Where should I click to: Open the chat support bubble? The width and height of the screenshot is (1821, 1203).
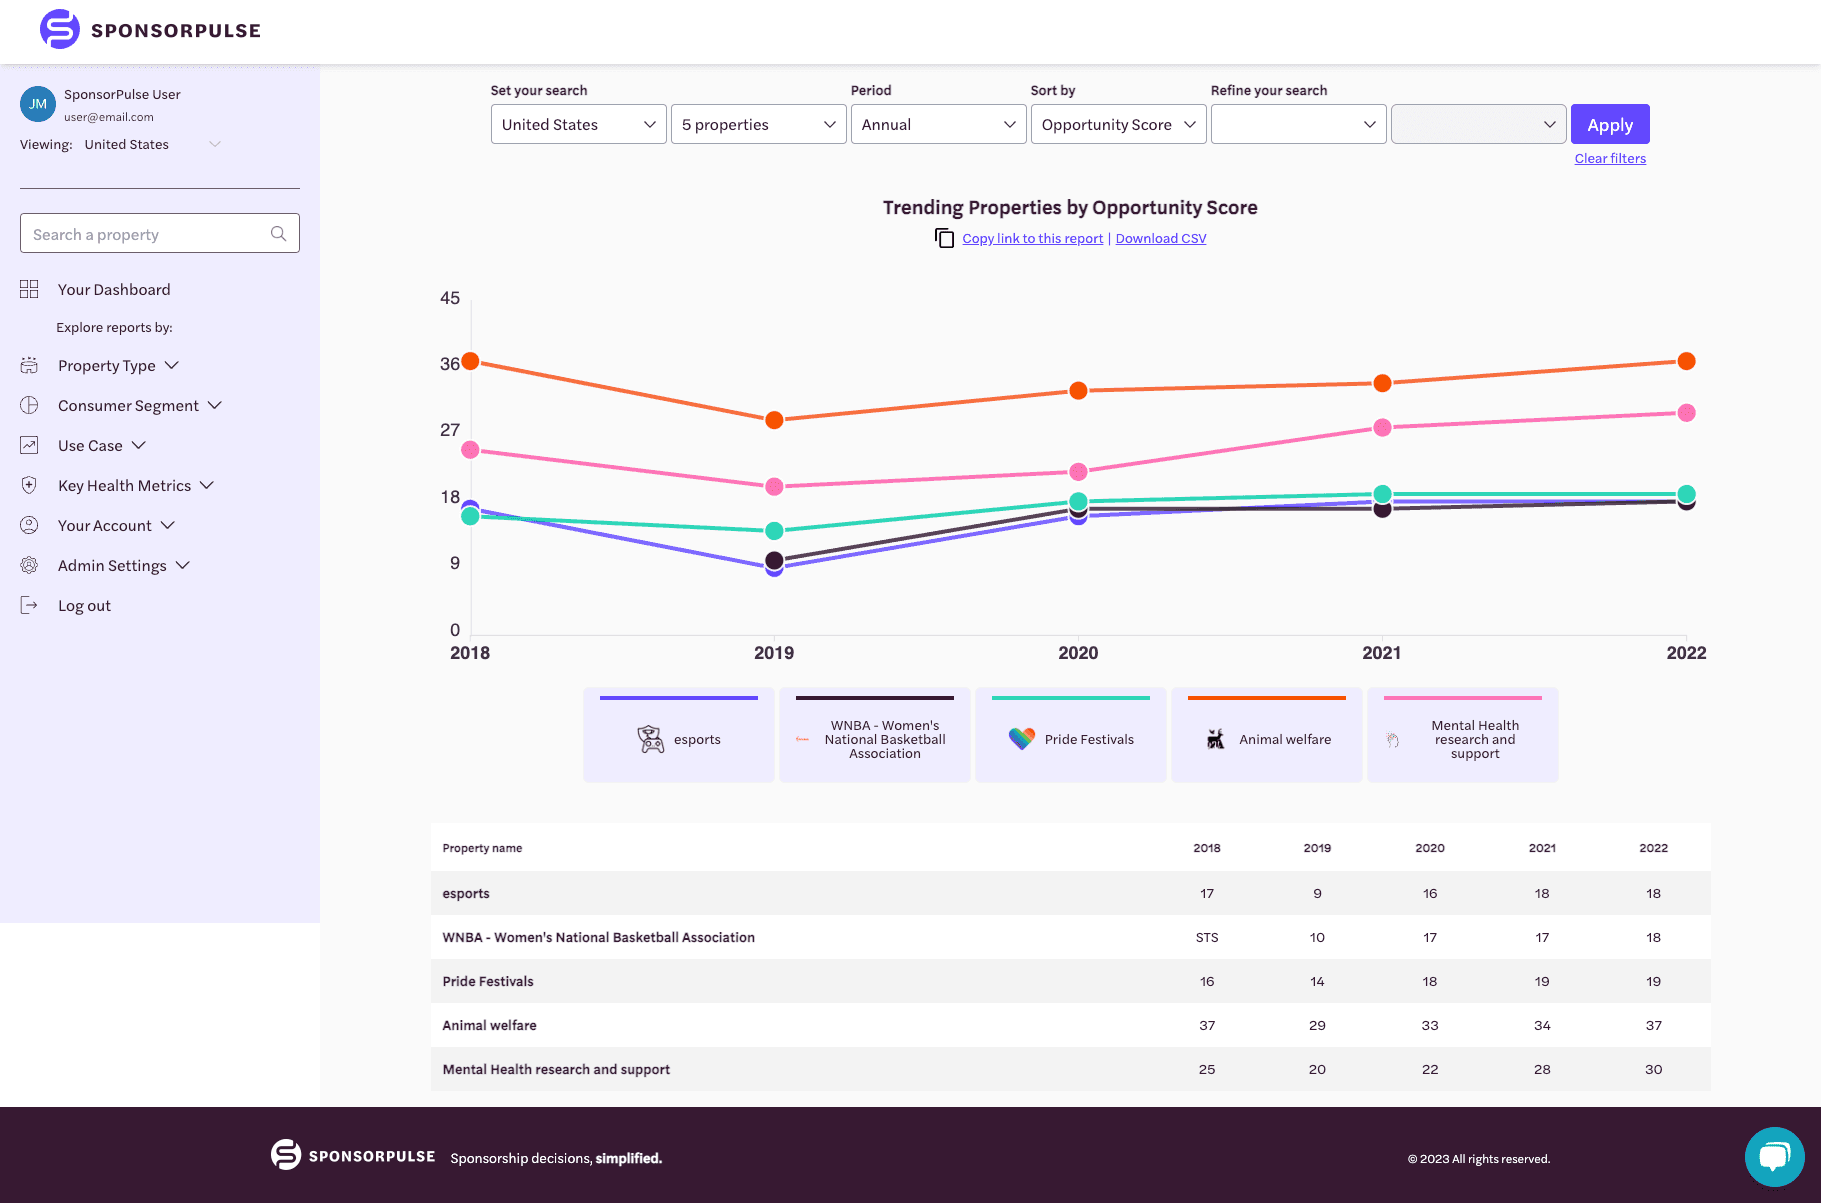click(1774, 1157)
